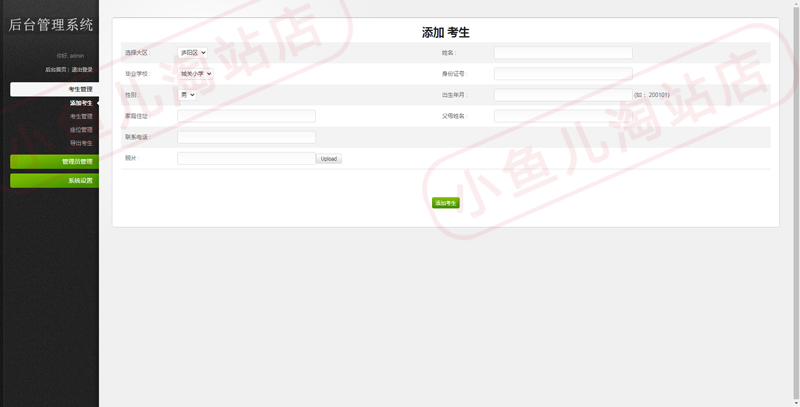Expand the 系统设置 sidebar section
Screen dimensions: 800x407
[x=55, y=181]
